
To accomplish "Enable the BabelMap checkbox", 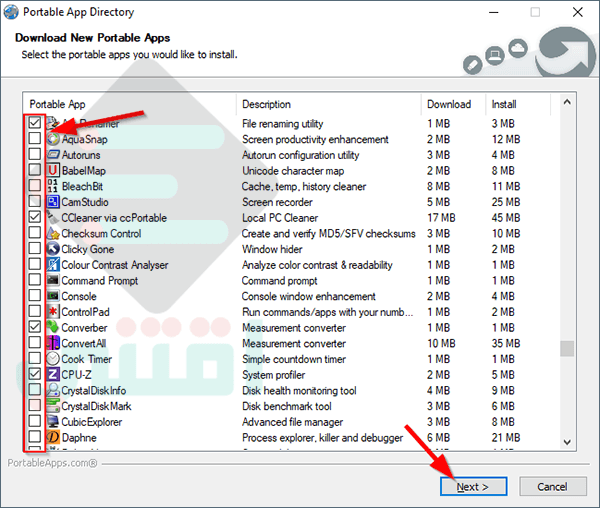I will (34, 169).
